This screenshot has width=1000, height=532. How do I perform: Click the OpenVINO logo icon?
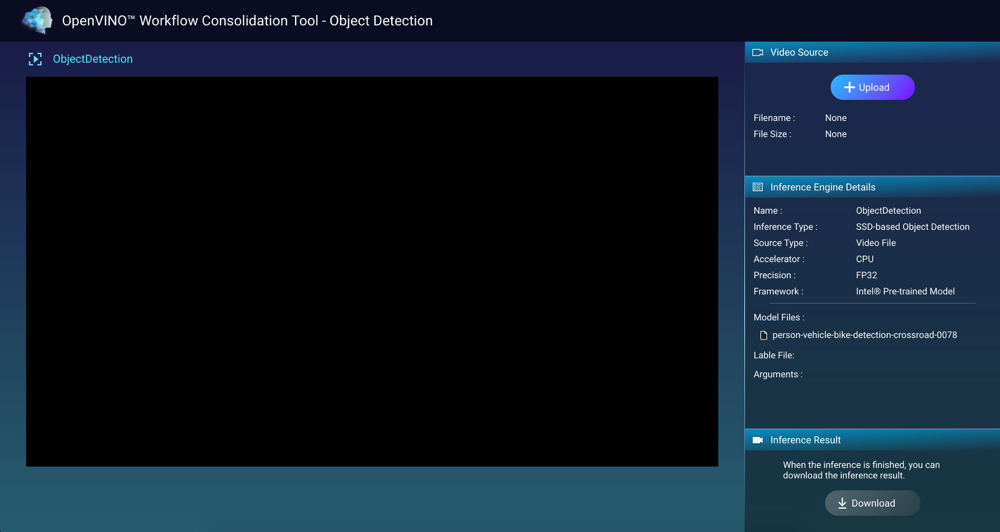(x=37, y=20)
